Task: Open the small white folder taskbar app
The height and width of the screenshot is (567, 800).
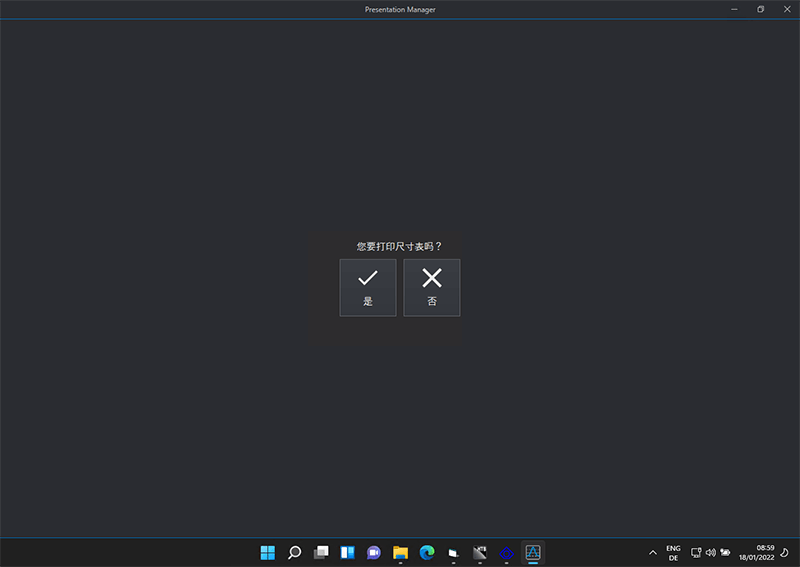Action: 454,552
